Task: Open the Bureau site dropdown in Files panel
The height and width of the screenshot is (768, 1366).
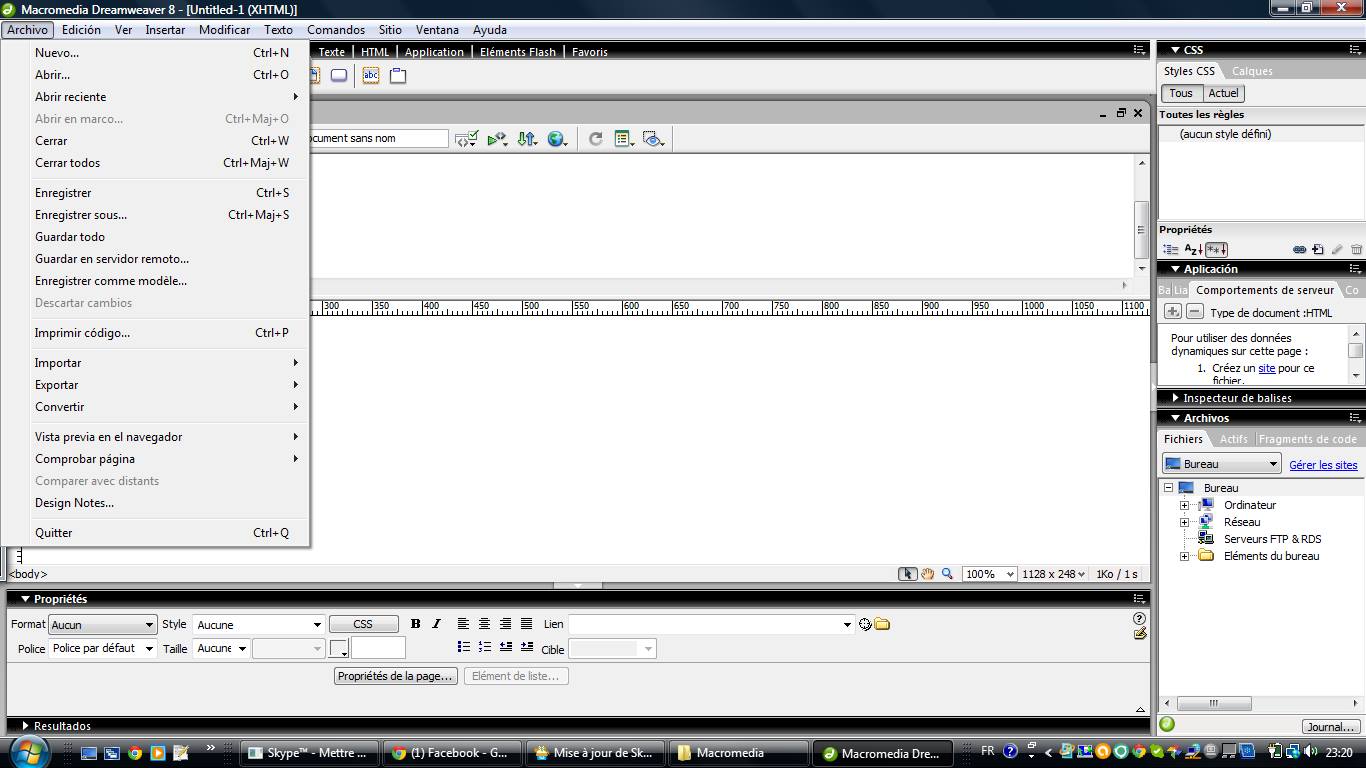Action: click(1222, 464)
